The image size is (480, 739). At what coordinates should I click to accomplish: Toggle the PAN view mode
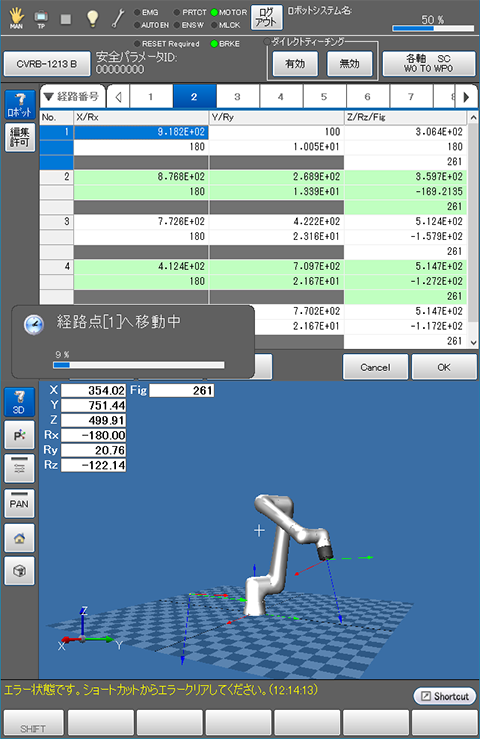(19, 503)
